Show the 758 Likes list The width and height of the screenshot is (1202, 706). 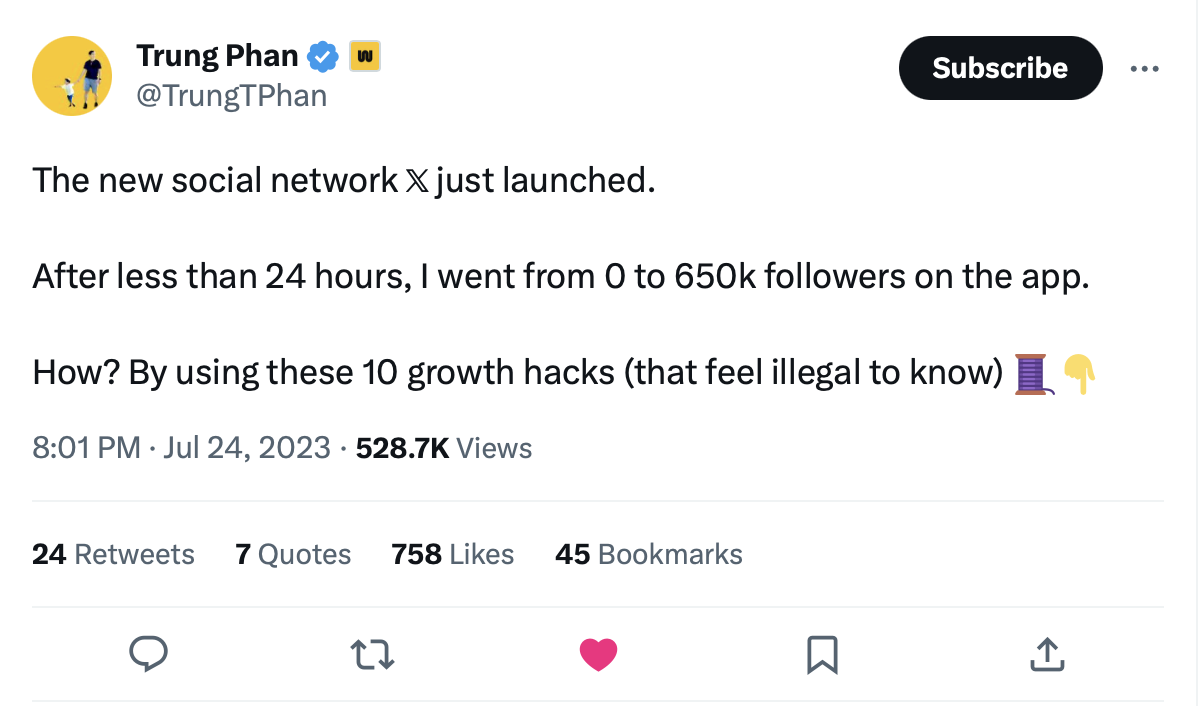point(453,554)
